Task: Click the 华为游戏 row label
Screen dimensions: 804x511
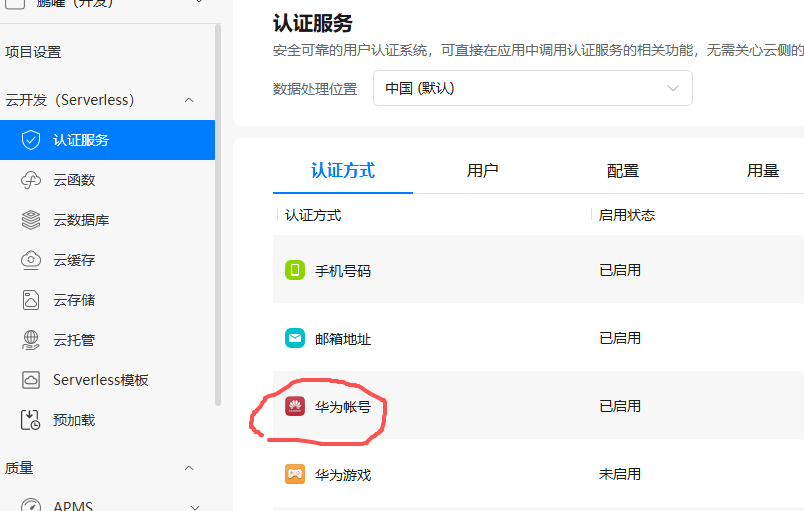Action: tap(343, 475)
